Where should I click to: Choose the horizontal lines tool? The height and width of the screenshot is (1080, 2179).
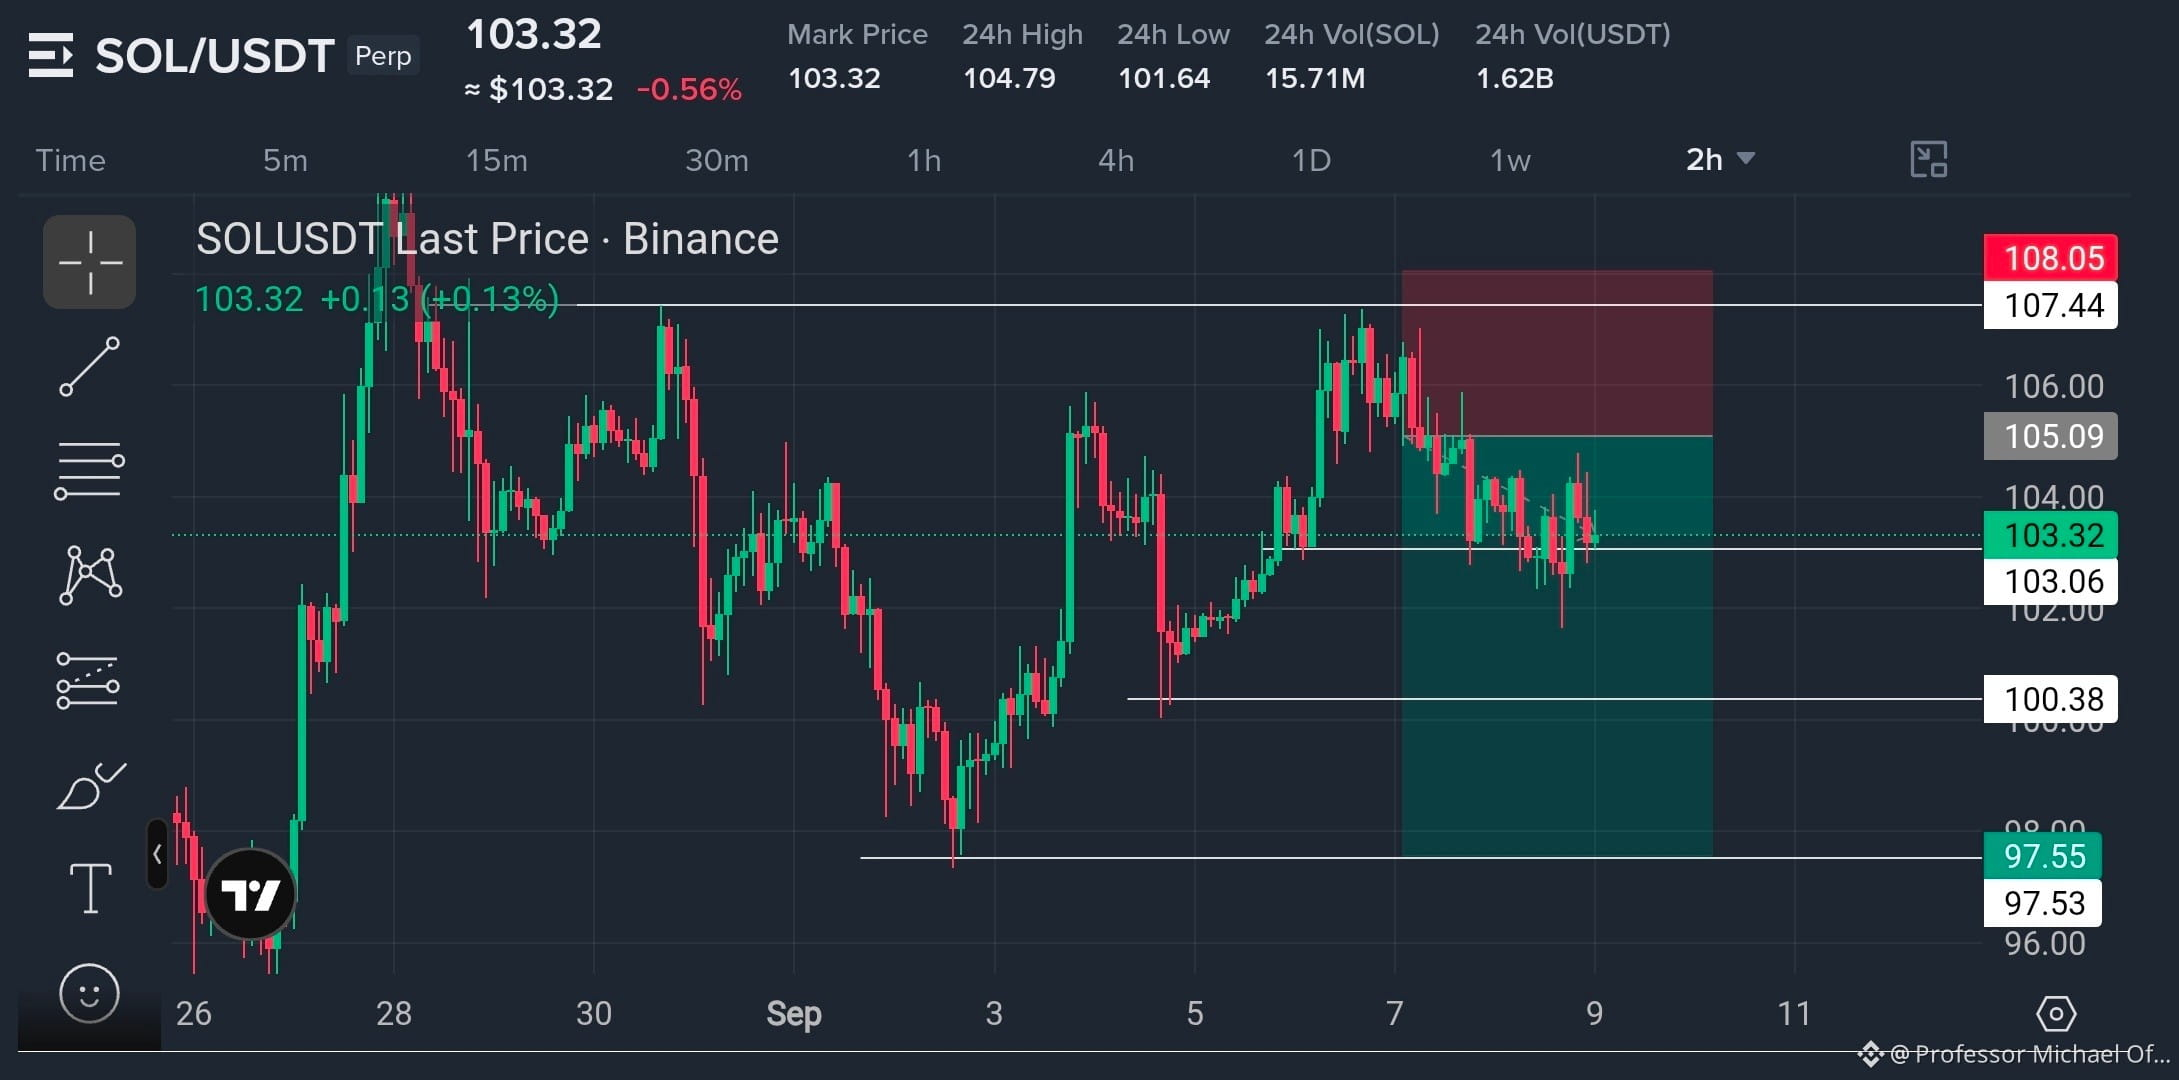90,471
